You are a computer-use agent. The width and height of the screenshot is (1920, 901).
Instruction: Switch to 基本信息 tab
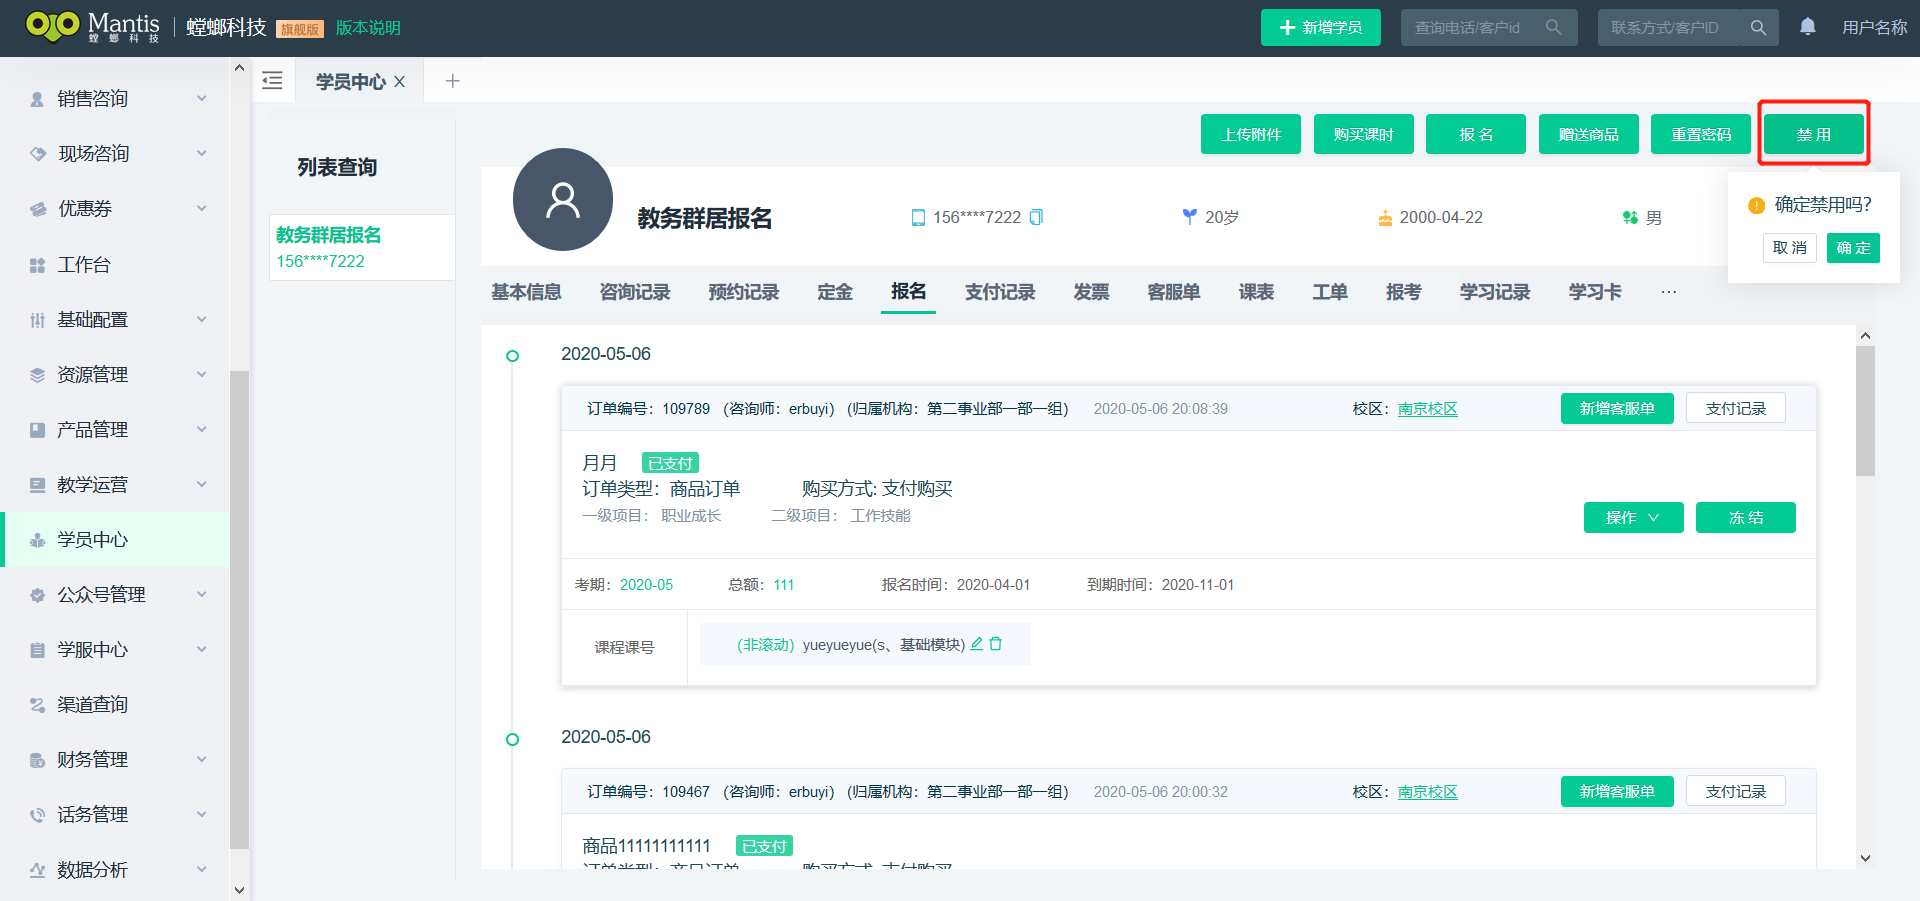(x=526, y=292)
